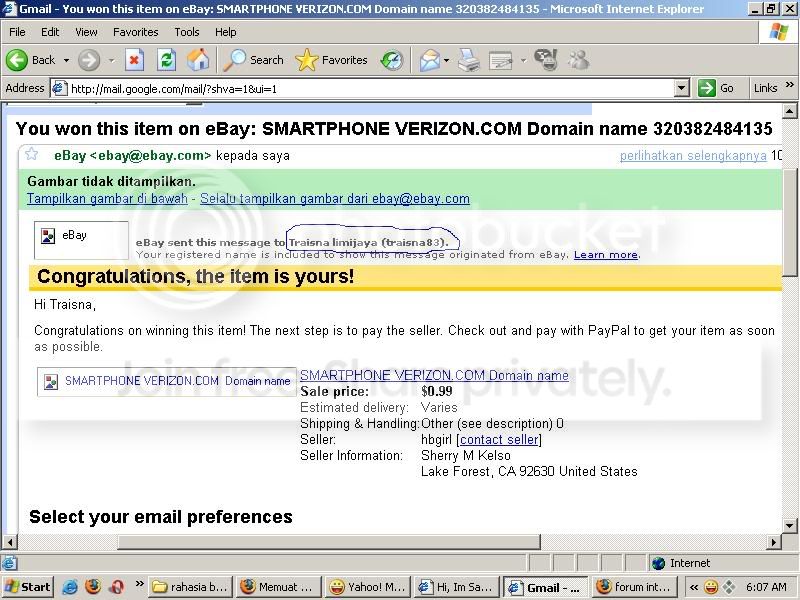Expand the address bar dropdown

tap(682, 88)
